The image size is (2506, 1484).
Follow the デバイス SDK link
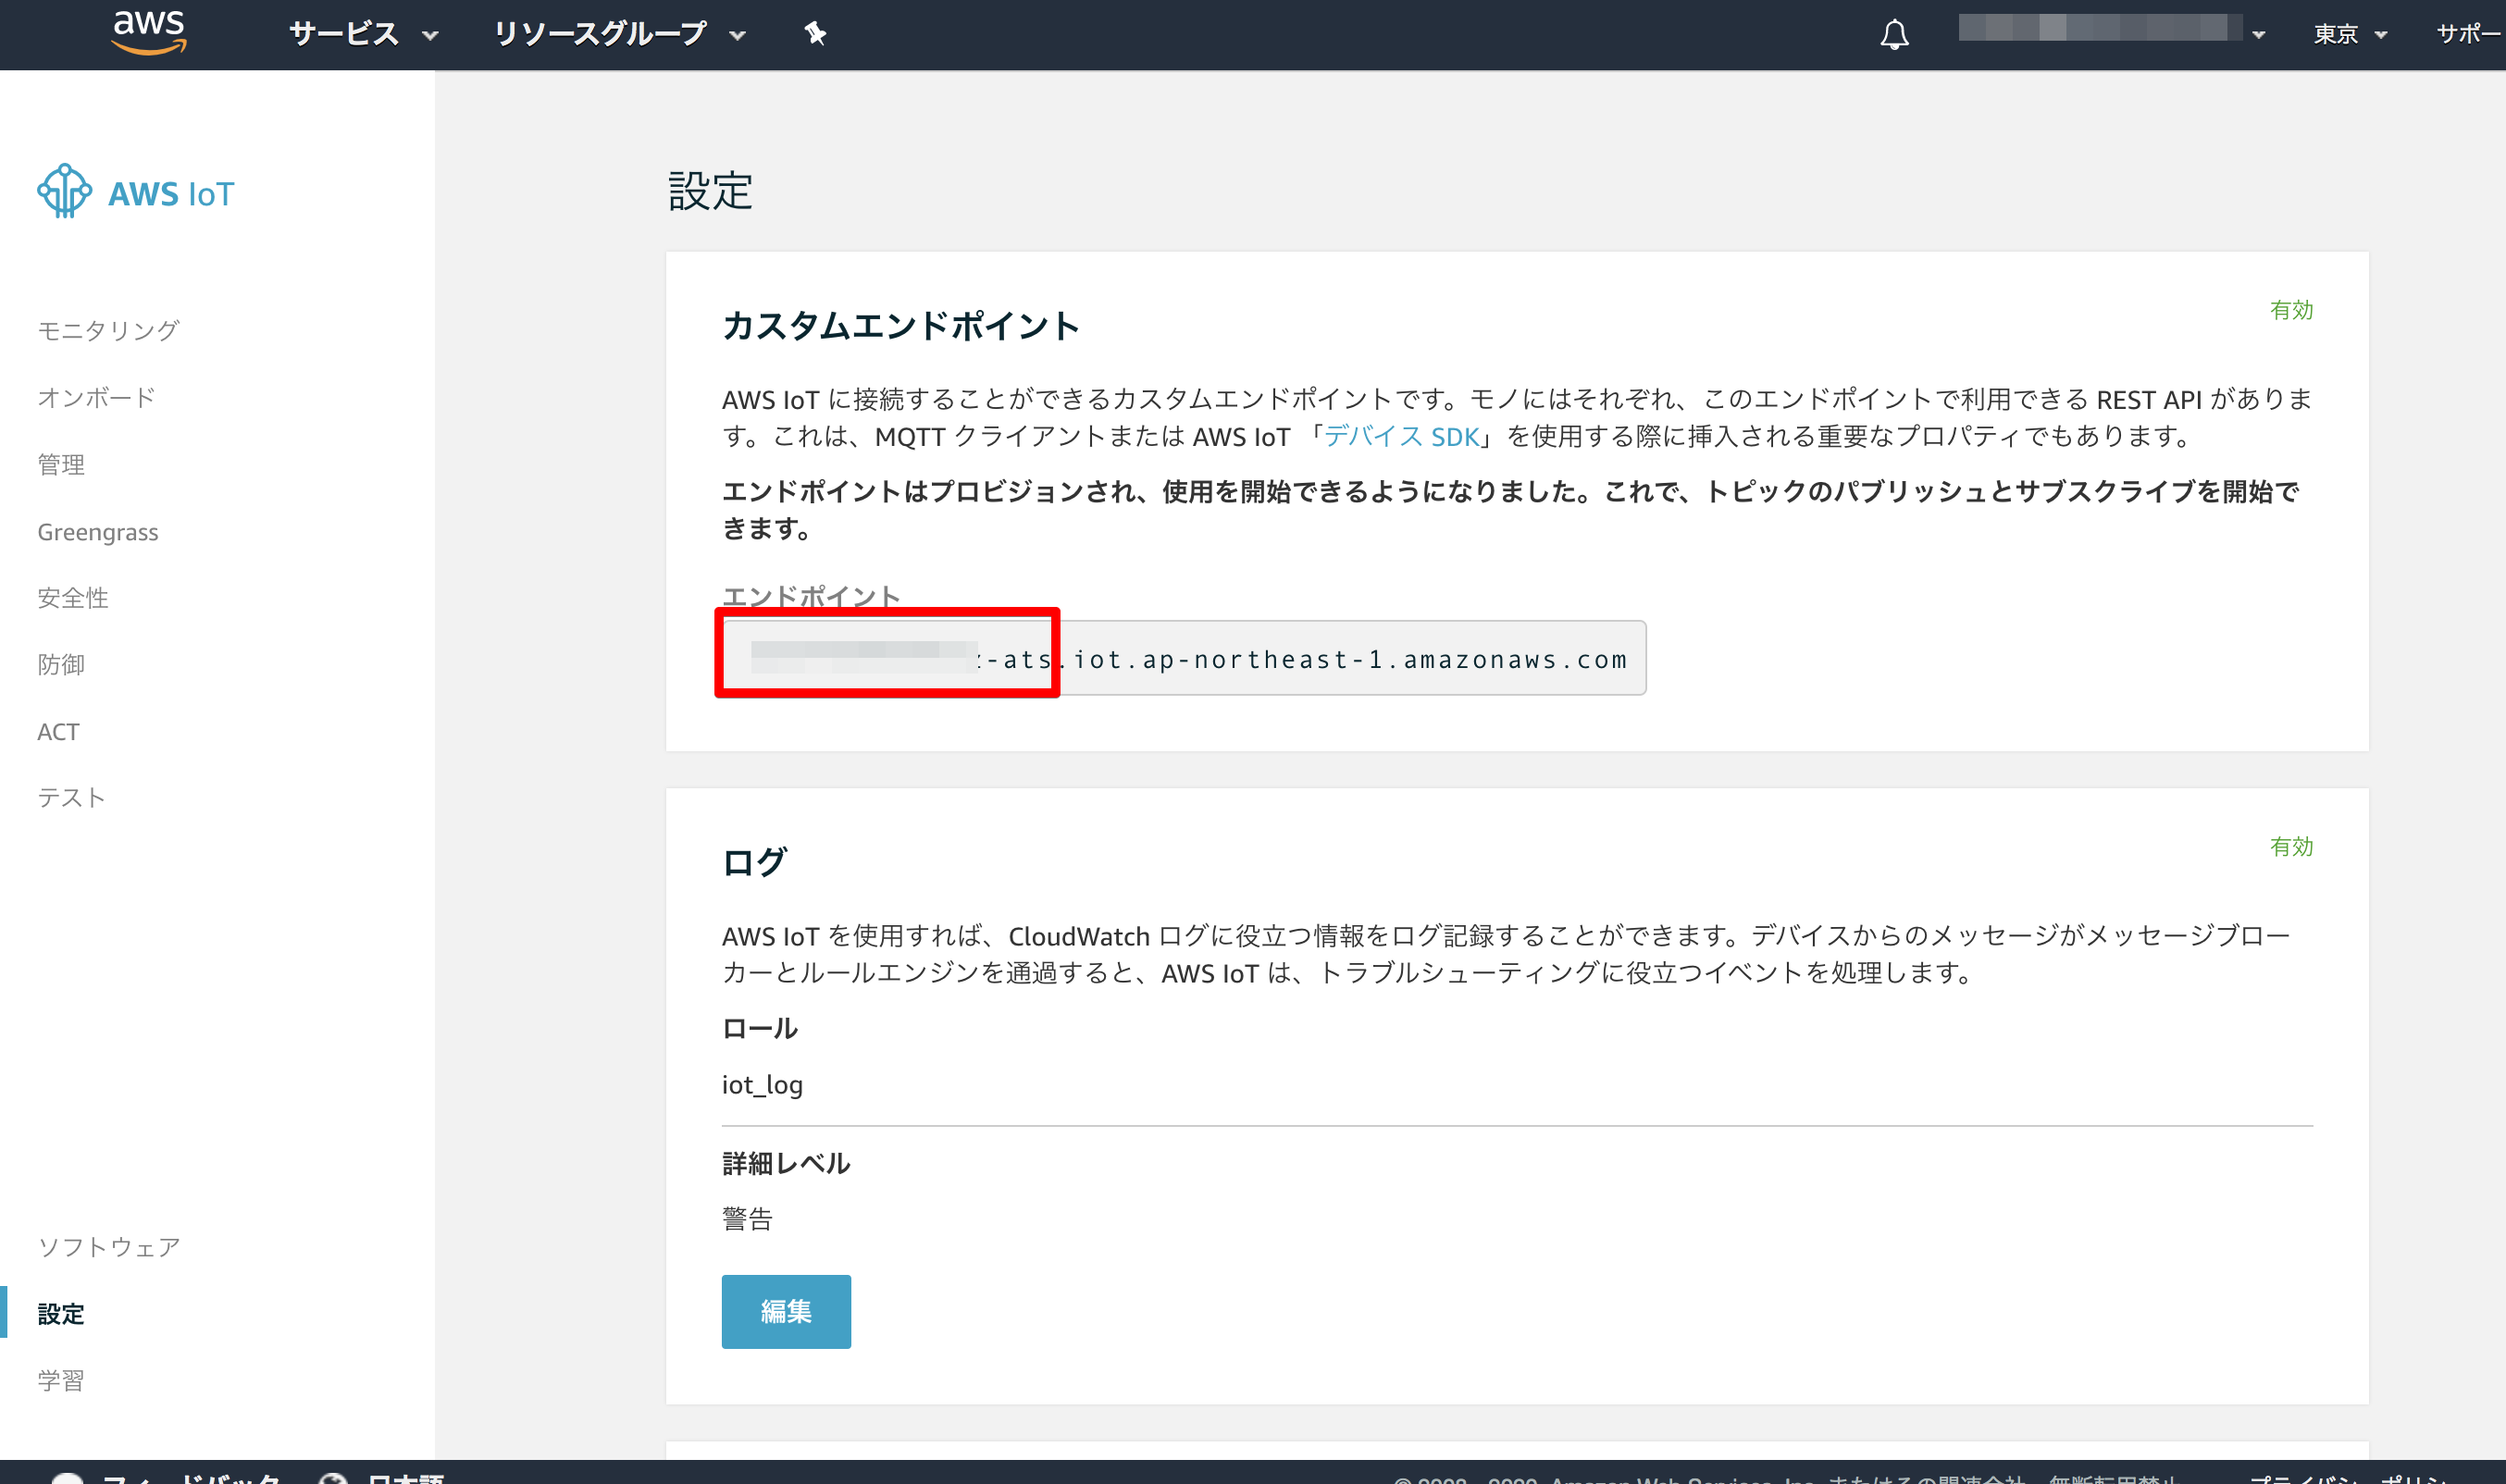tap(1401, 436)
